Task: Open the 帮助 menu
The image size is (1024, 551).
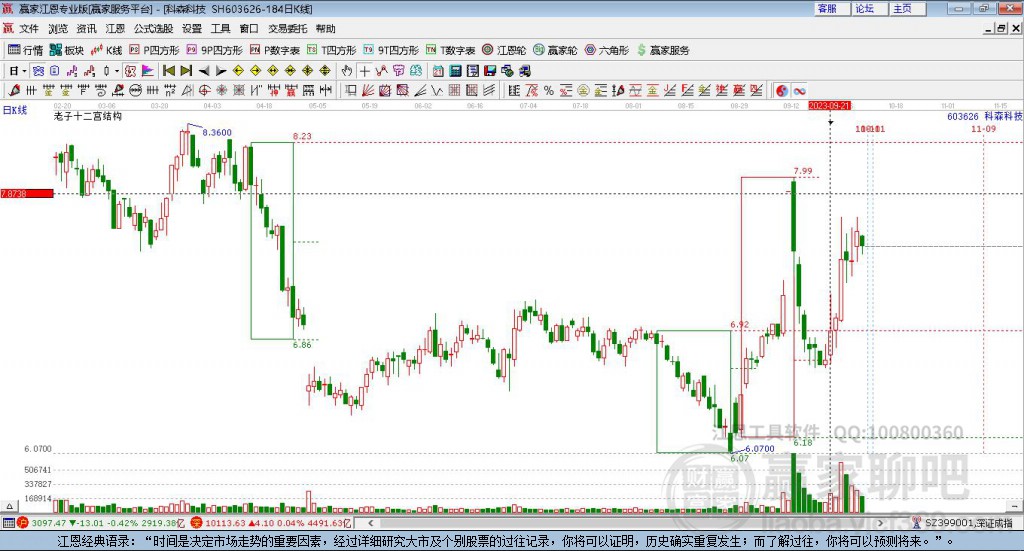Action: click(325, 29)
